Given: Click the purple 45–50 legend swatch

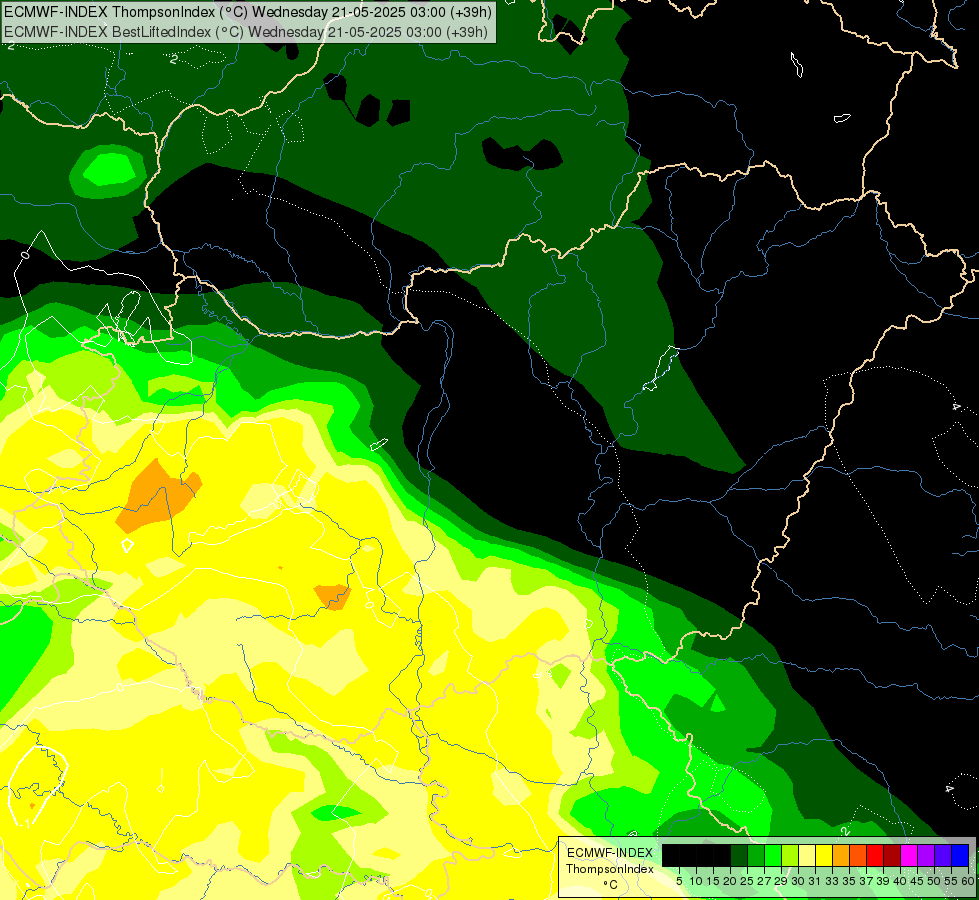Looking at the screenshot, I should point(926,855).
